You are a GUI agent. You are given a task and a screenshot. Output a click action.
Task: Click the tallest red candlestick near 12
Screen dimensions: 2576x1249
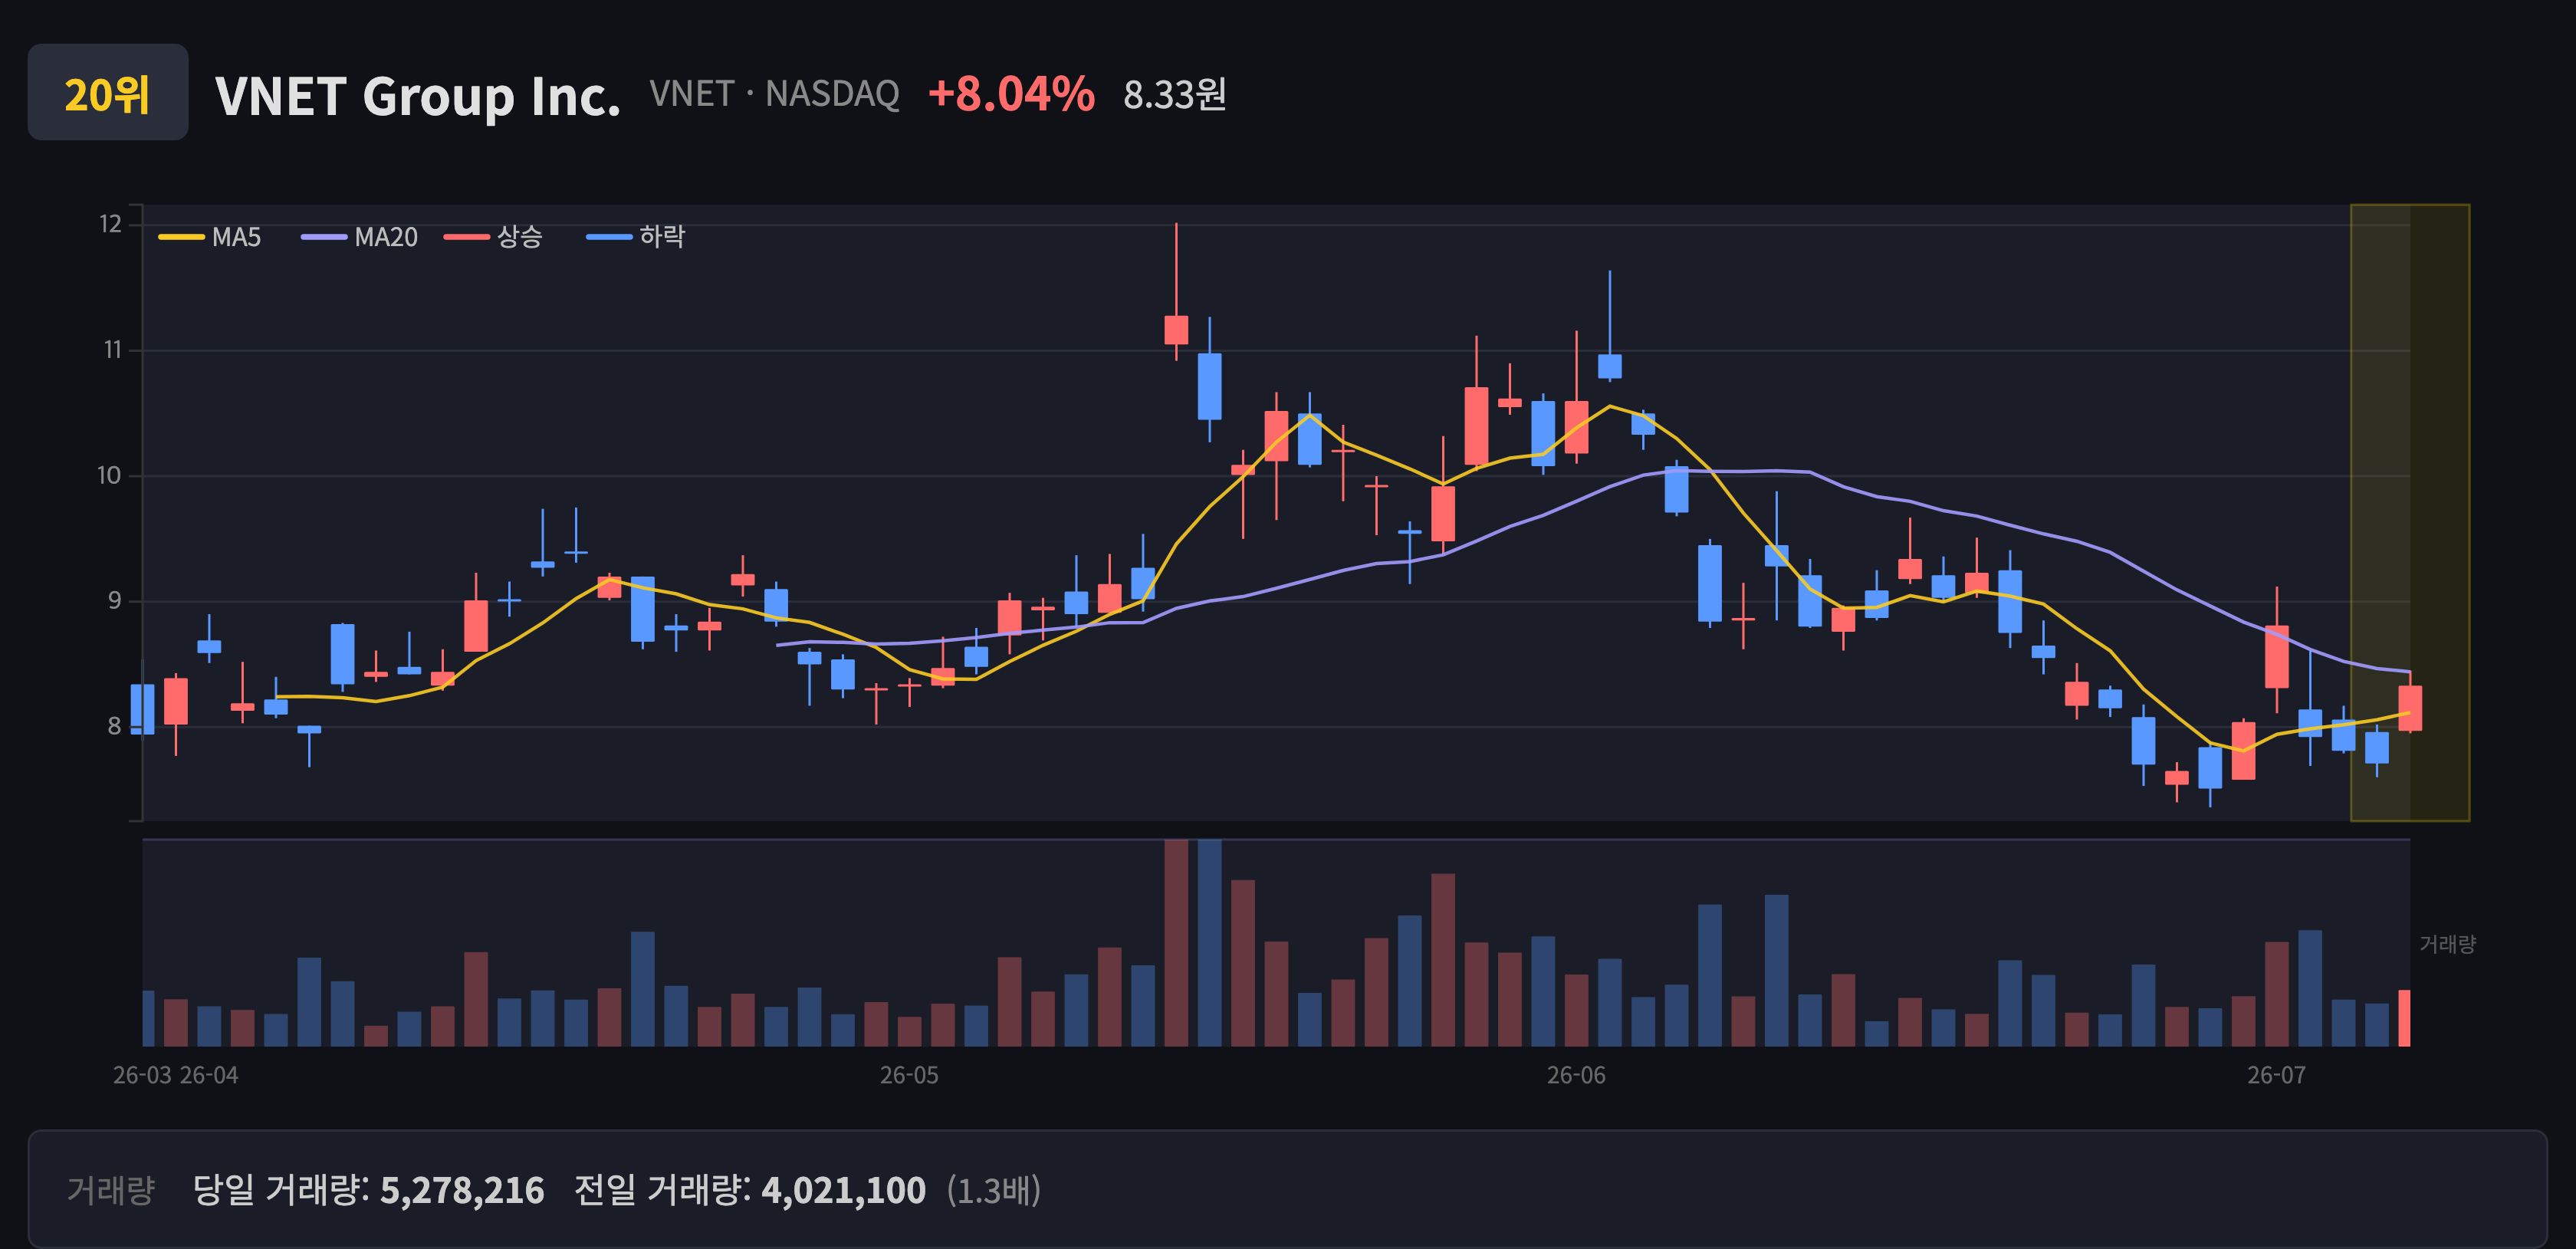coord(1176,330)
